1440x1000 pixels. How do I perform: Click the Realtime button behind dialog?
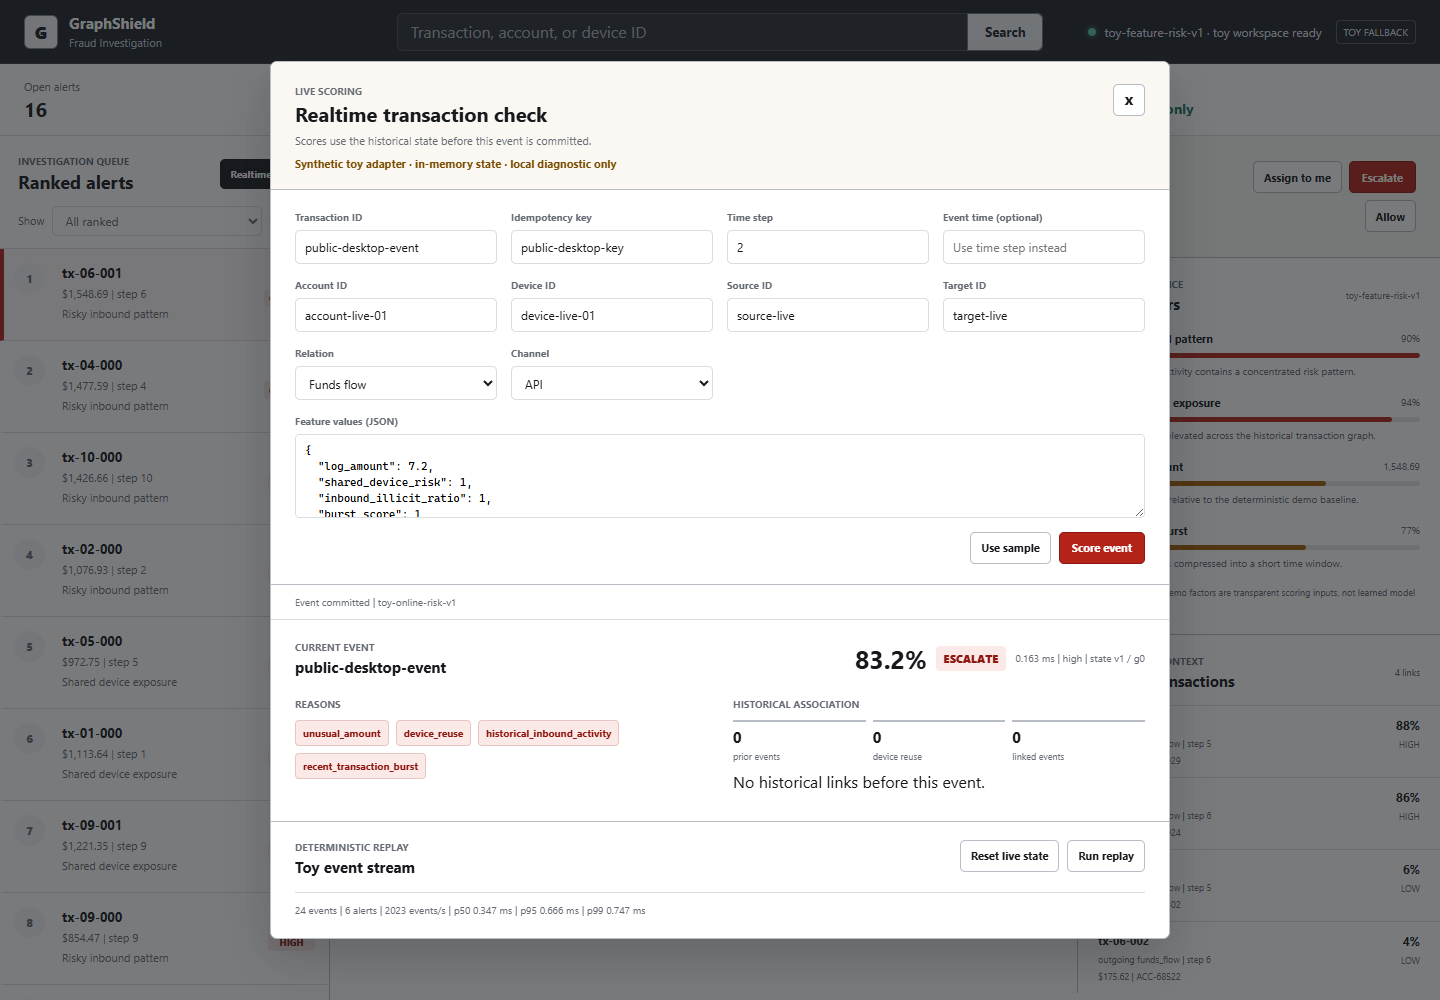pos(245,174)
